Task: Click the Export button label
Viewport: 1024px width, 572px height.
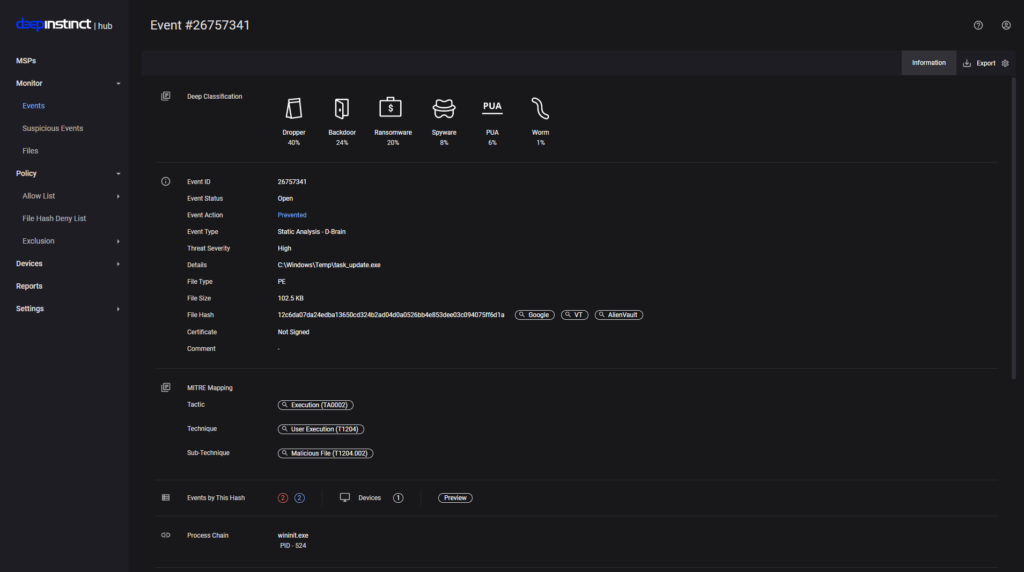Action: (985, 63)
